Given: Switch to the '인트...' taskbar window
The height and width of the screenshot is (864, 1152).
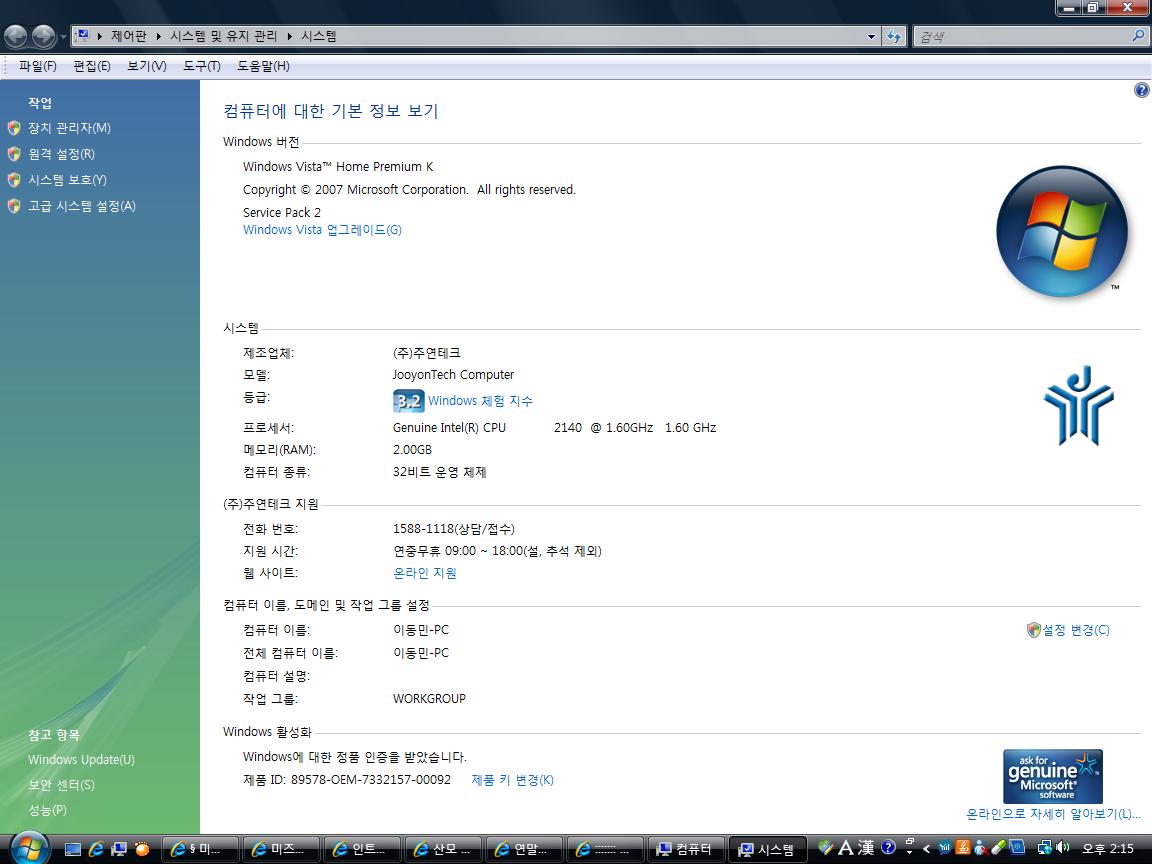Looking at the screenshot, I should 362,849.
